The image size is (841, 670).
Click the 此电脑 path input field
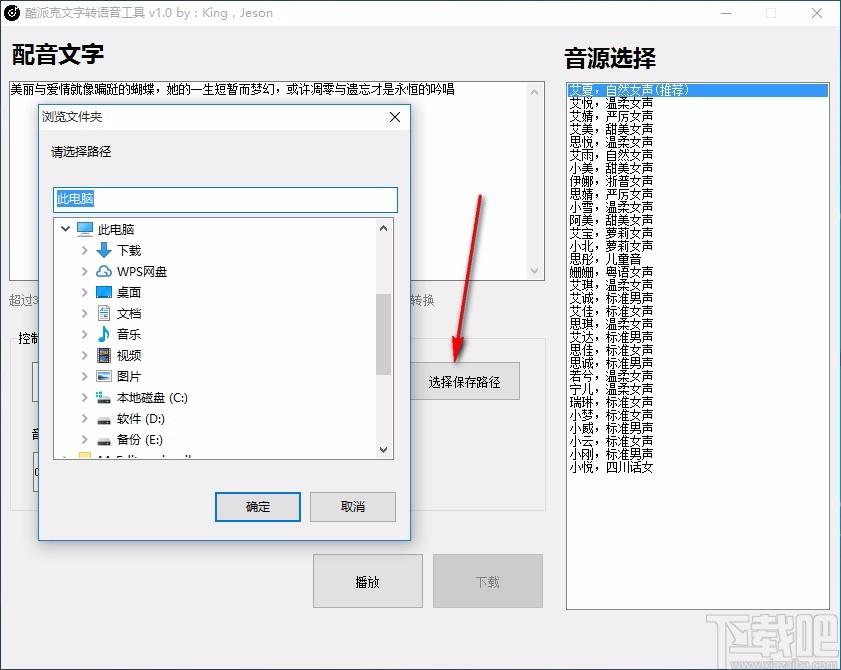pyautogui.click(x=225, y=199)
